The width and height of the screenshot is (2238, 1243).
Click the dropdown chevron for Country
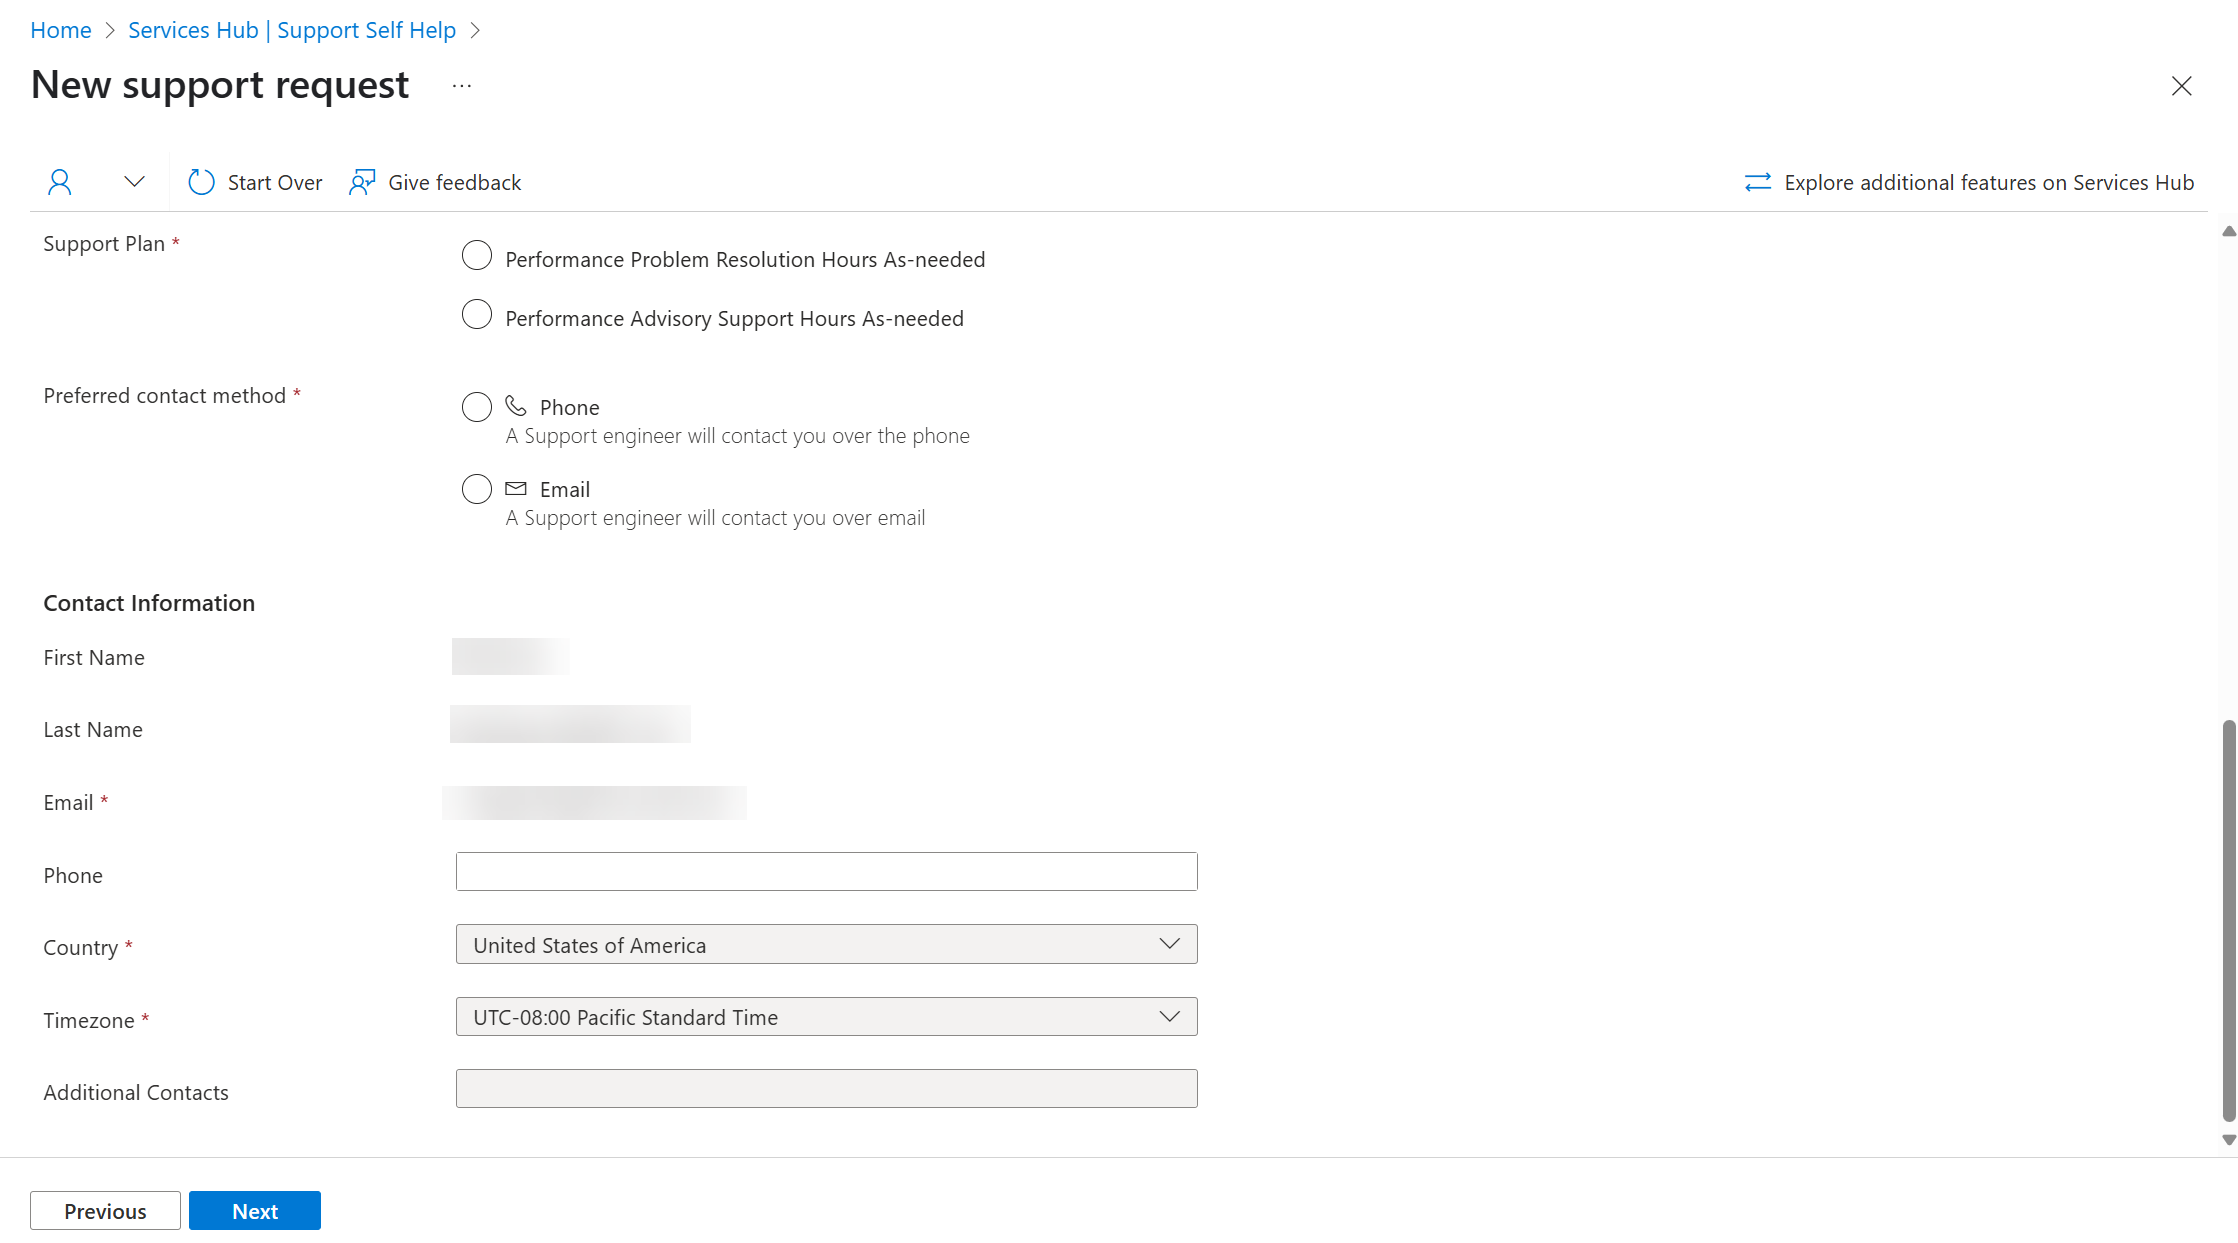coord(1166,943)
